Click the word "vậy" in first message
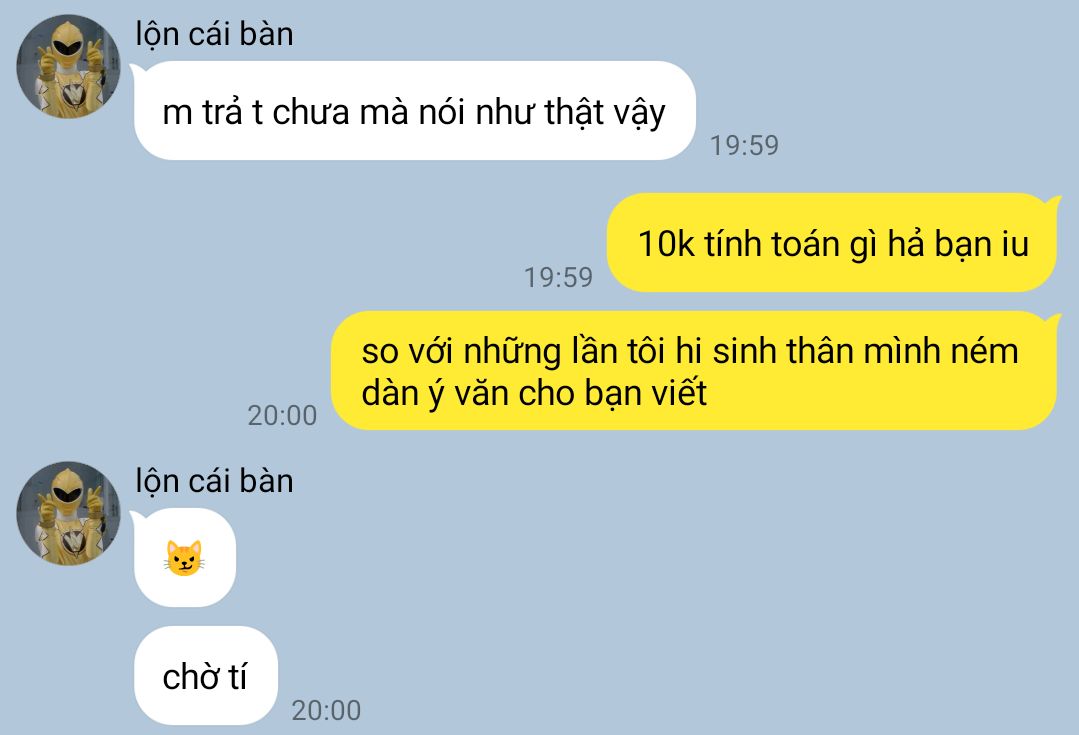 point(639,113)
